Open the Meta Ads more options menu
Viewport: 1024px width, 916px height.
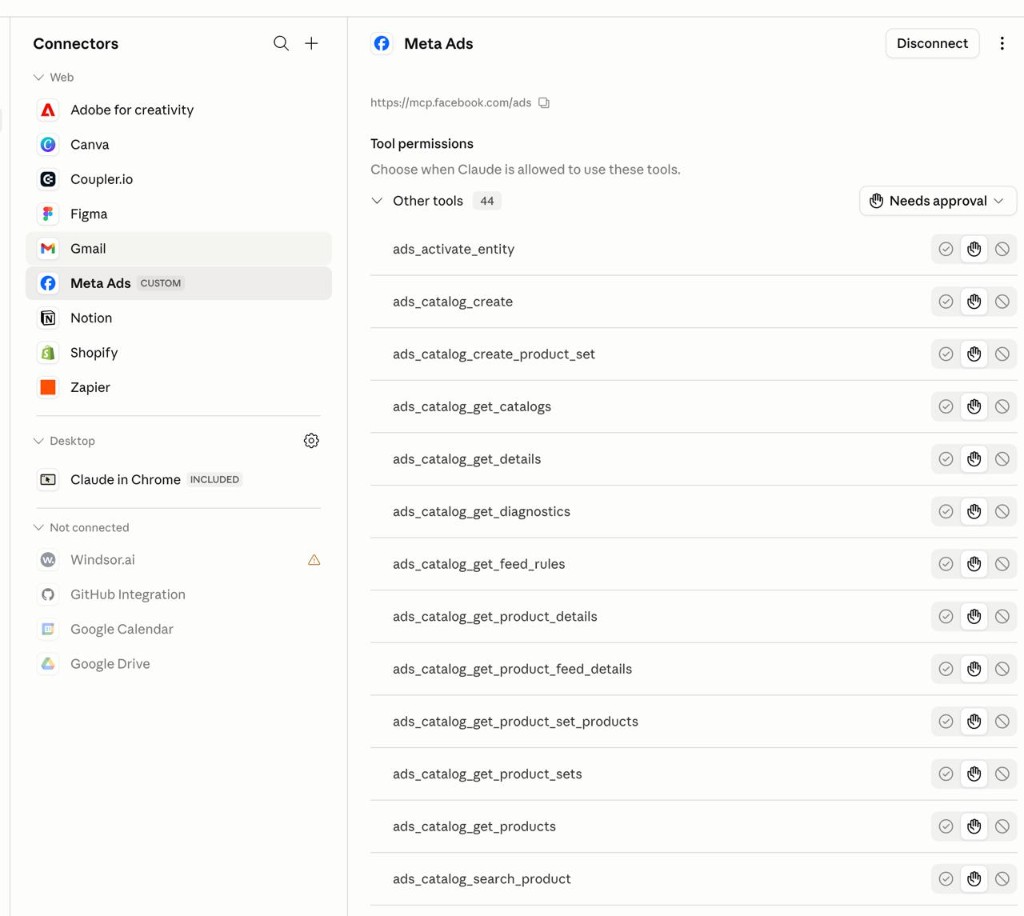click(1002, 43)
